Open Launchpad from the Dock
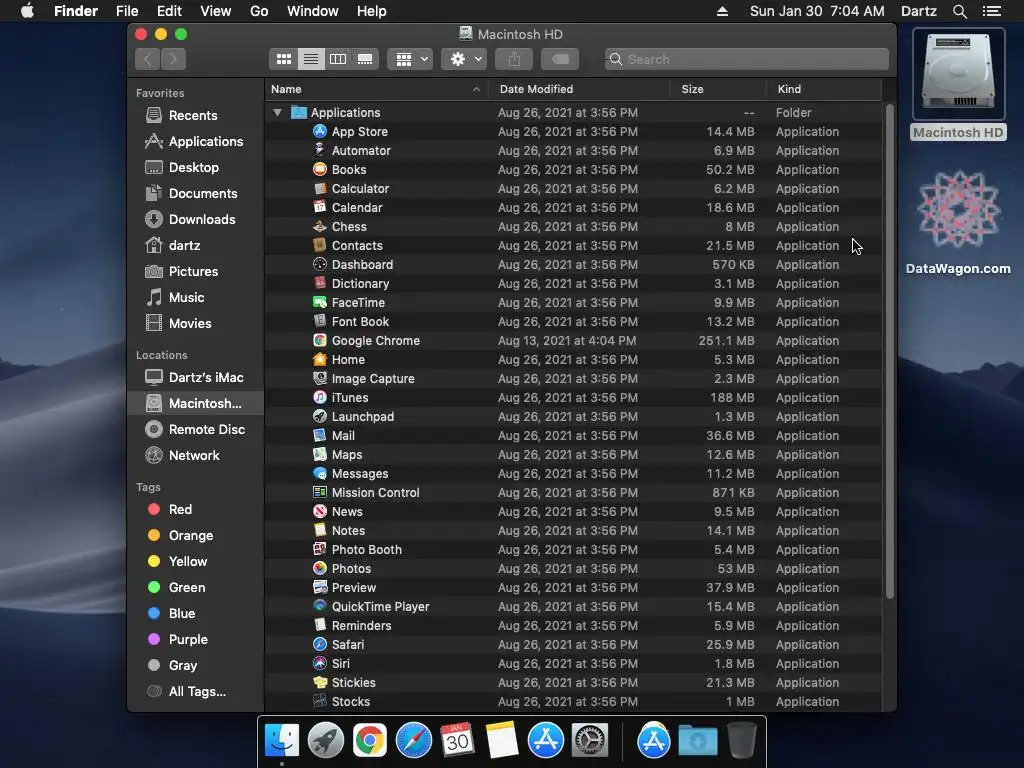The height and width of the screenshot is (768, 1024). click(325, 741)
